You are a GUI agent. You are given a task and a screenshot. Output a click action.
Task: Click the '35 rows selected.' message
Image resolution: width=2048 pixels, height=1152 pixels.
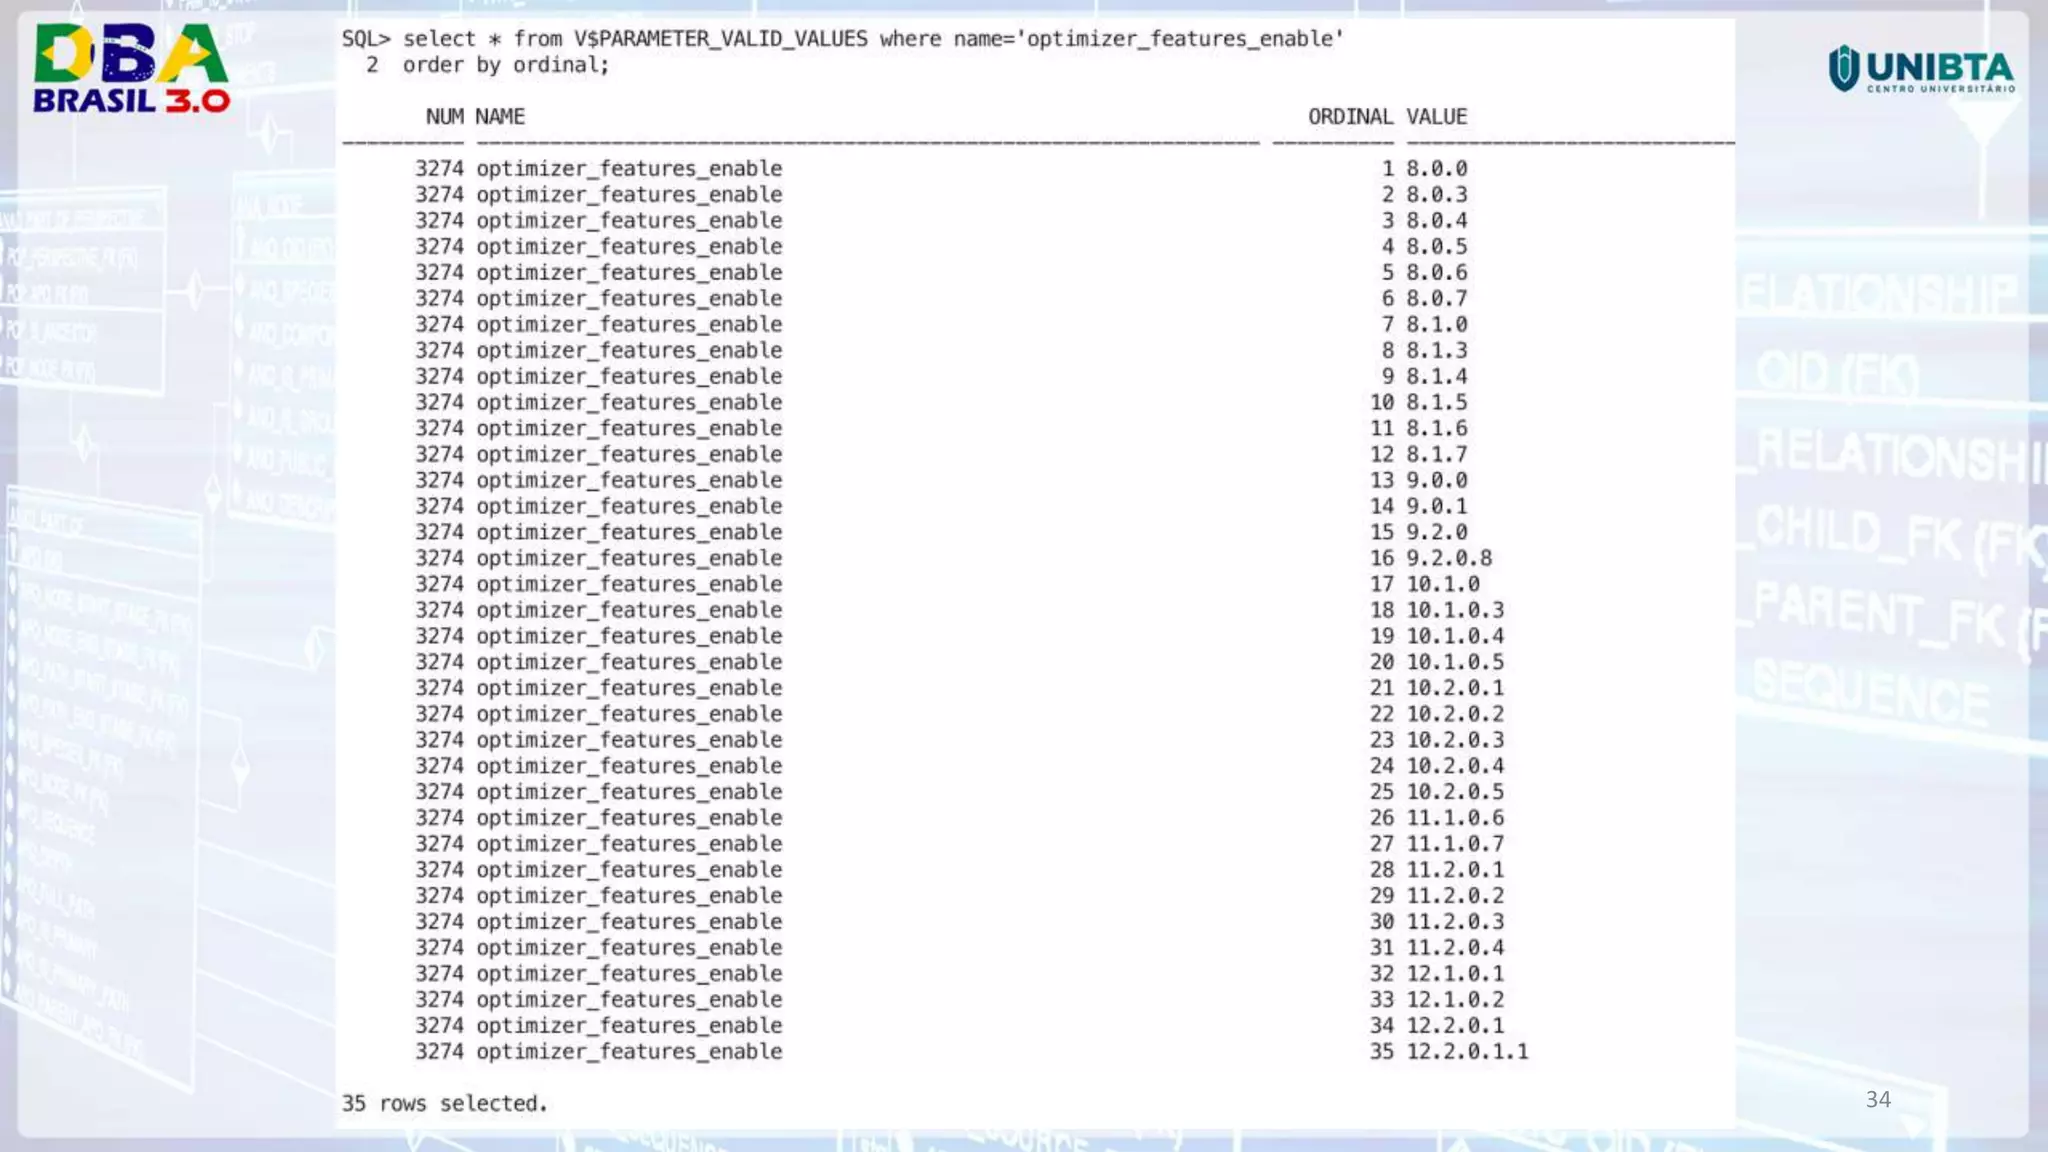point(444,1103)
